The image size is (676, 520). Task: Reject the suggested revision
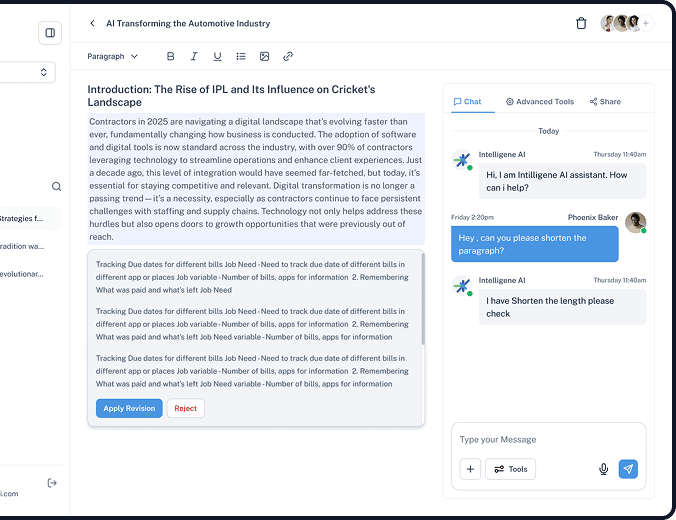[x=186, y=408]
